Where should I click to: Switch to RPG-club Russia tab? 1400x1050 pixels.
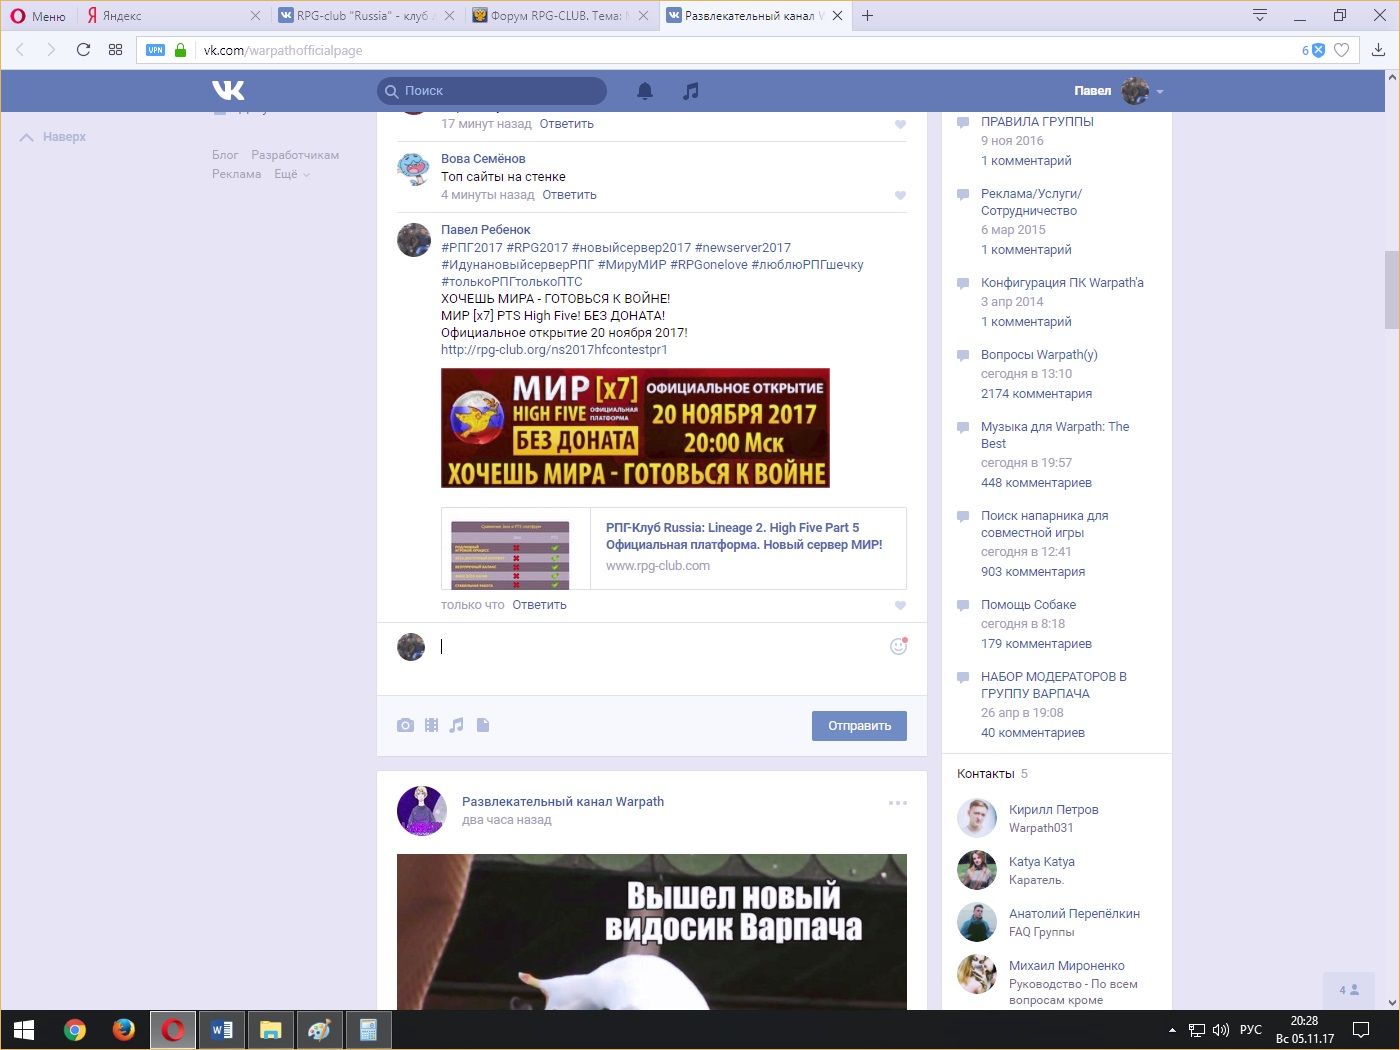(365, 15)
